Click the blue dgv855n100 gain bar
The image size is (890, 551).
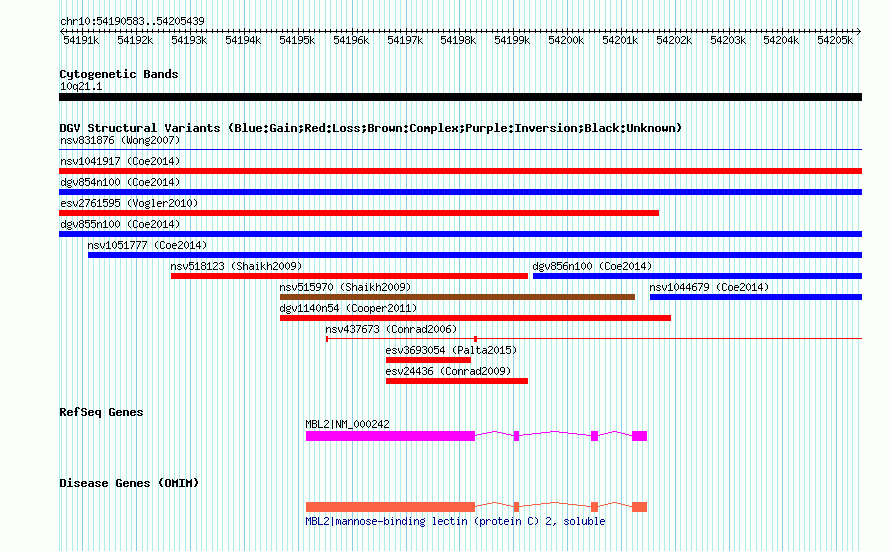pos(460,234)
